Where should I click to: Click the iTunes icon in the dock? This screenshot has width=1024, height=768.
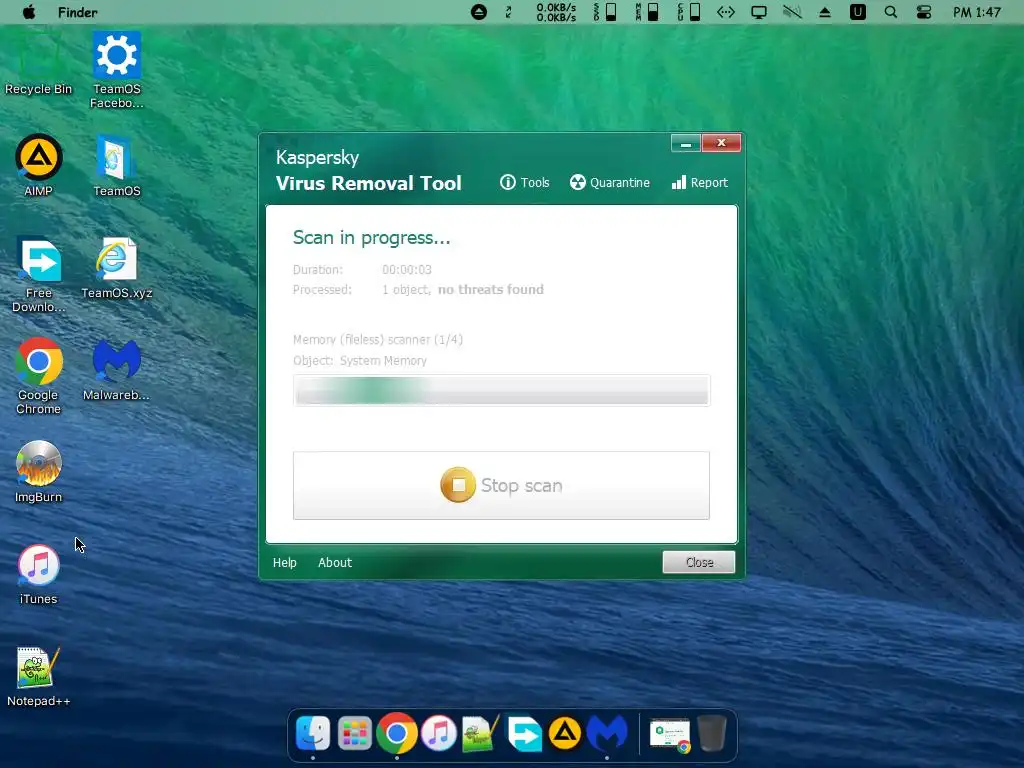tap(438, 733)
